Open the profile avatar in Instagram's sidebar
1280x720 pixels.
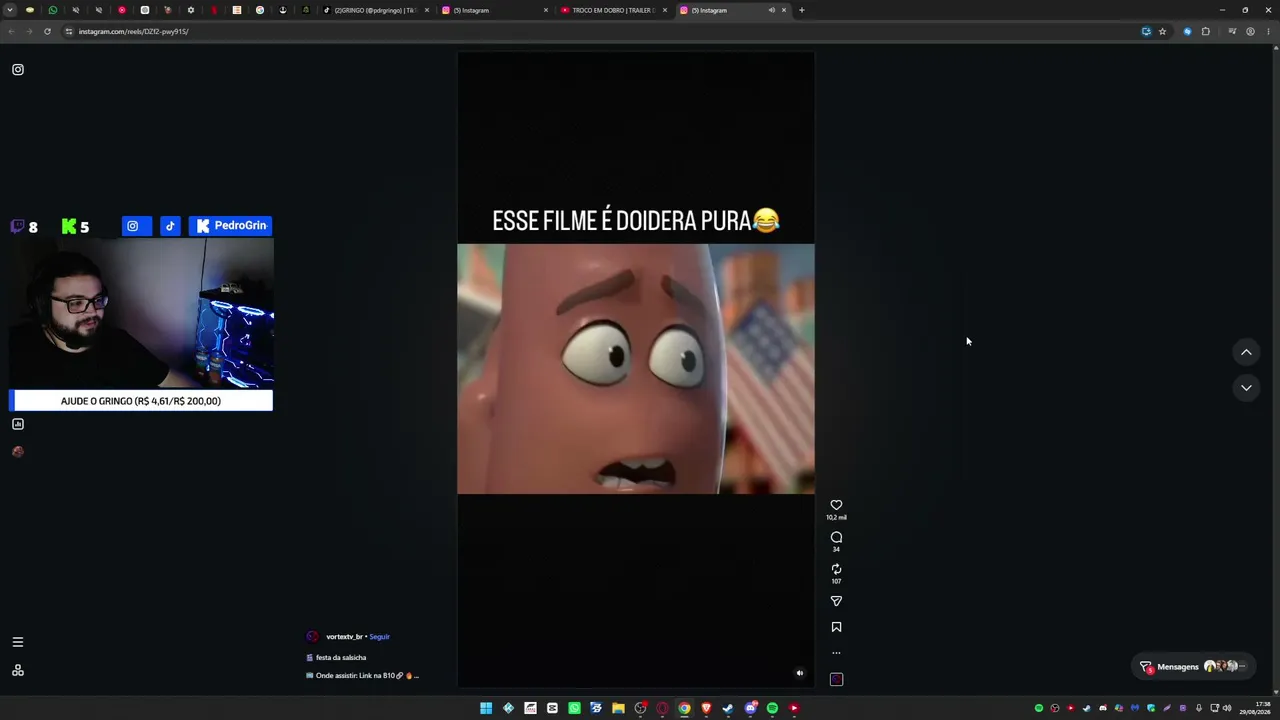point(18,451)
